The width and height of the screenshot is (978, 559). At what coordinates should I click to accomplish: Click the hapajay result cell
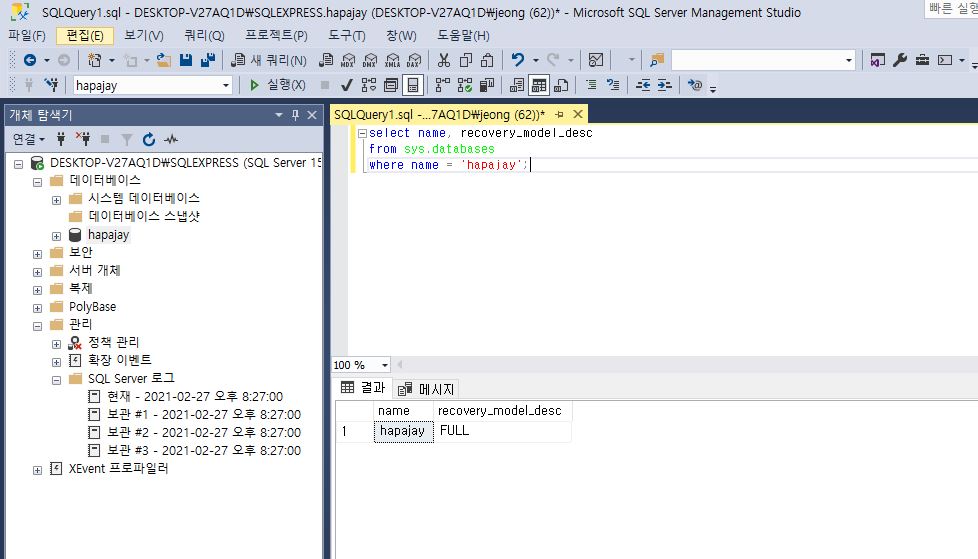coord(404,431)
